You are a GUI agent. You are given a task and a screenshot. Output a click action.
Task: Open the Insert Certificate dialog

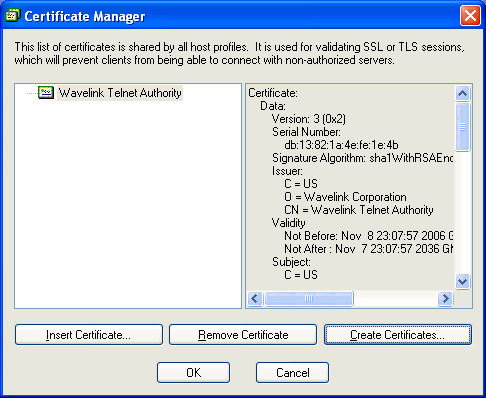point(89,335)
